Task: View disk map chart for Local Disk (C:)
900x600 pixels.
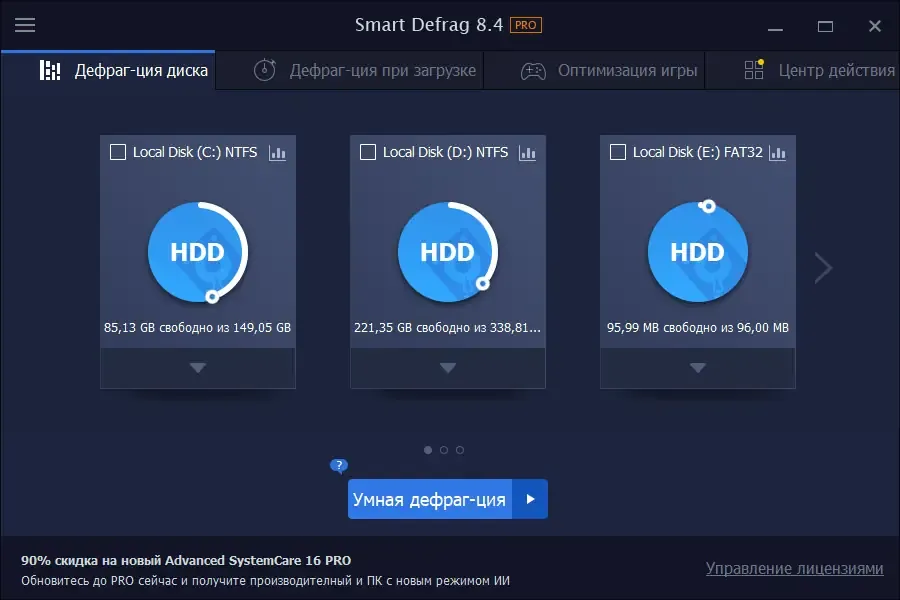Action: click(x=277, y=153)
